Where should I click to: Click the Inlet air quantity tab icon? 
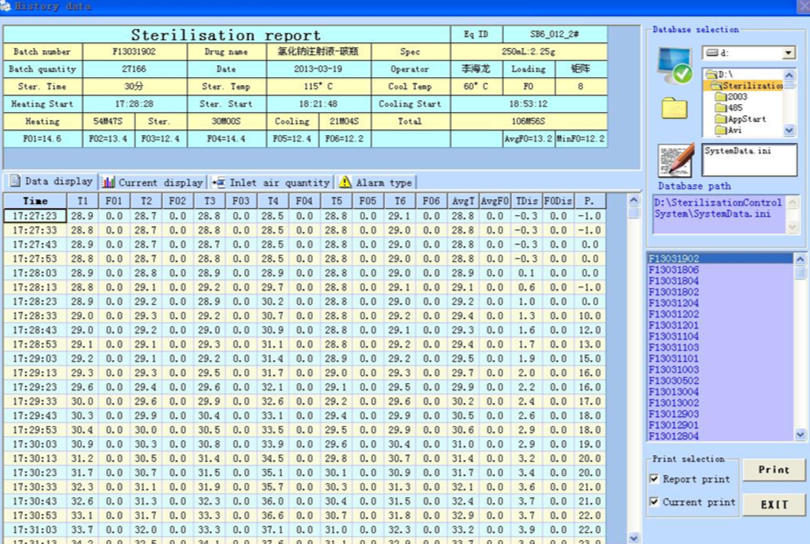(219, 183)
